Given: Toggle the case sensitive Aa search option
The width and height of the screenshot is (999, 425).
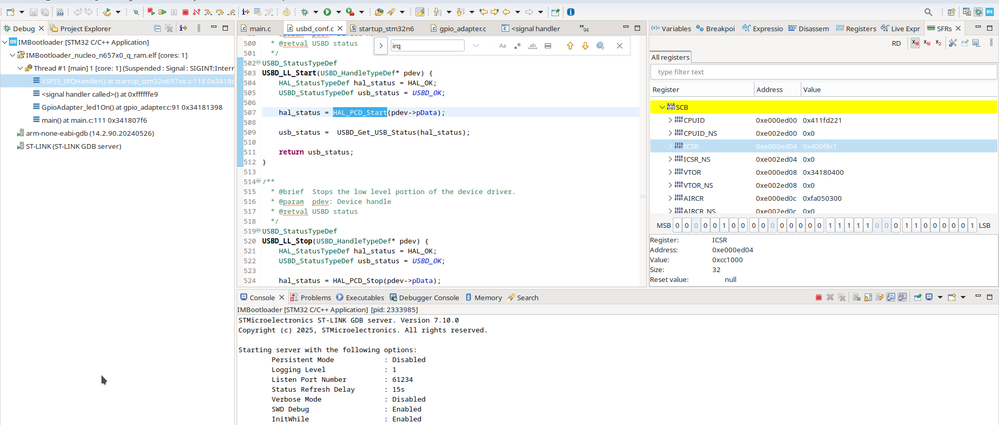Looking at the screenshot, I should pos(502,46).
